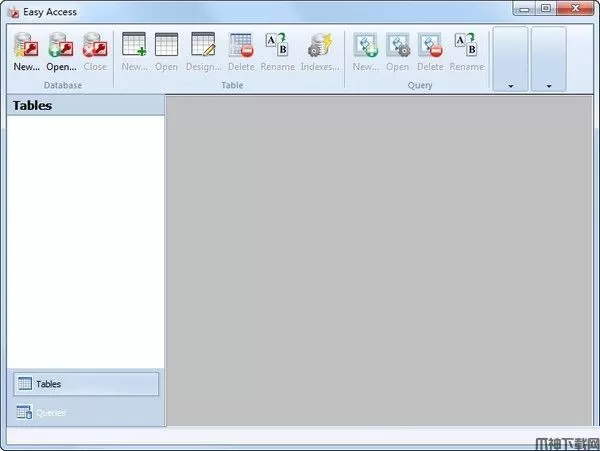
Task: Create a new table
Action: (x=134, y=52)
